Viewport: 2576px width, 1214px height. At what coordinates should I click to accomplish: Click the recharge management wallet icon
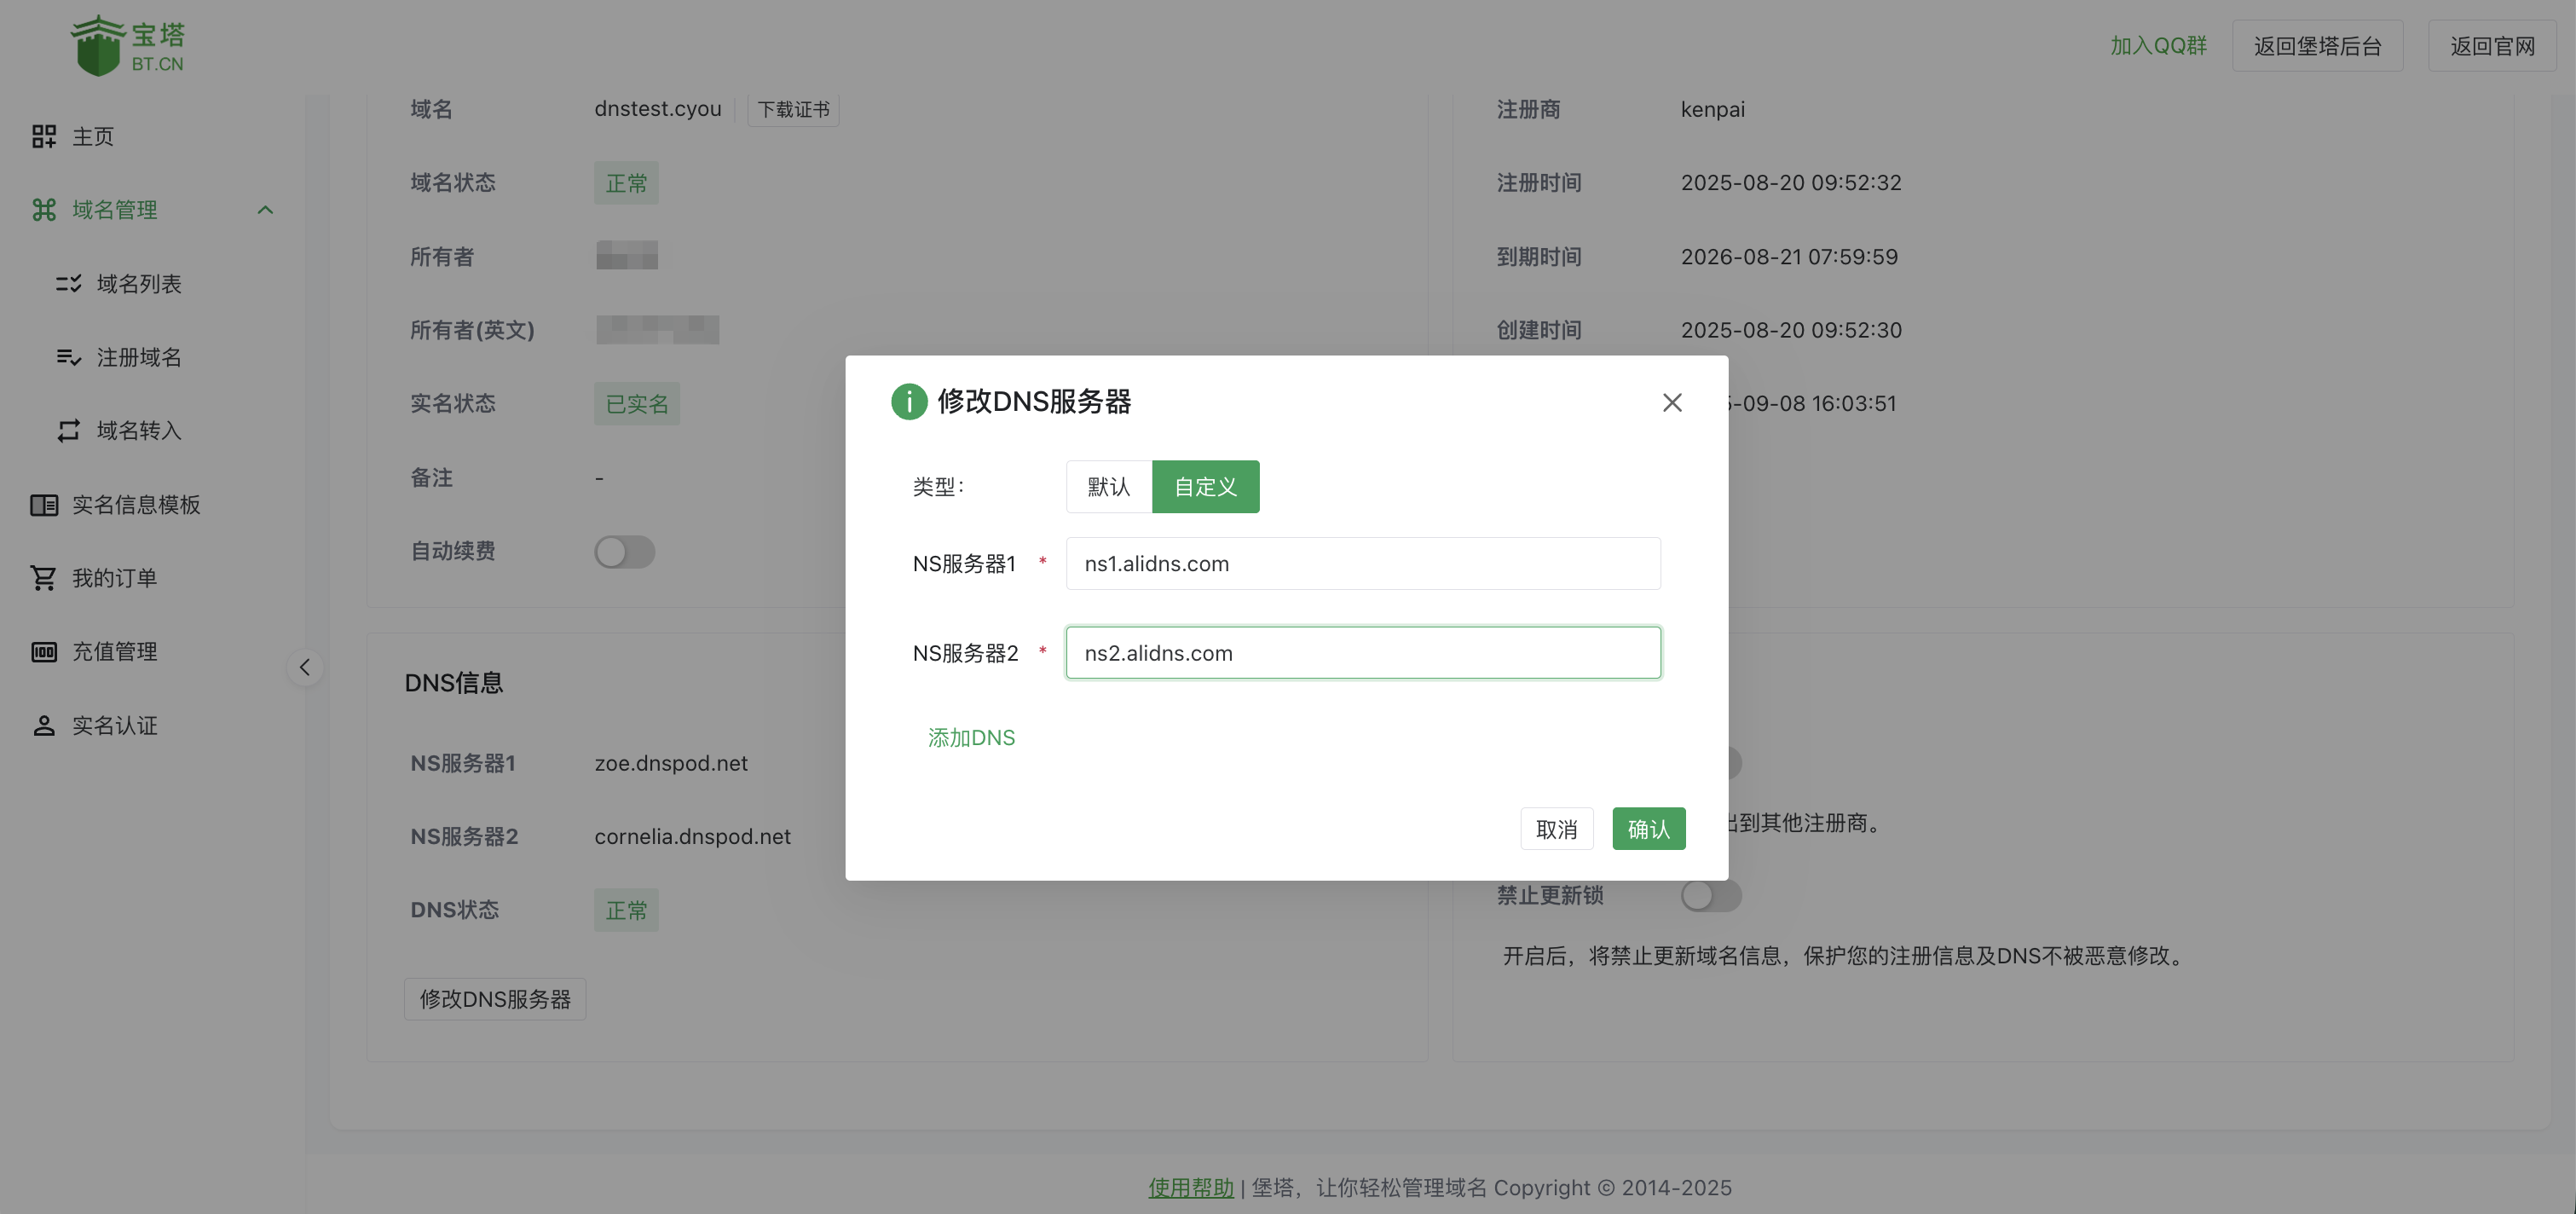point(43,652)
